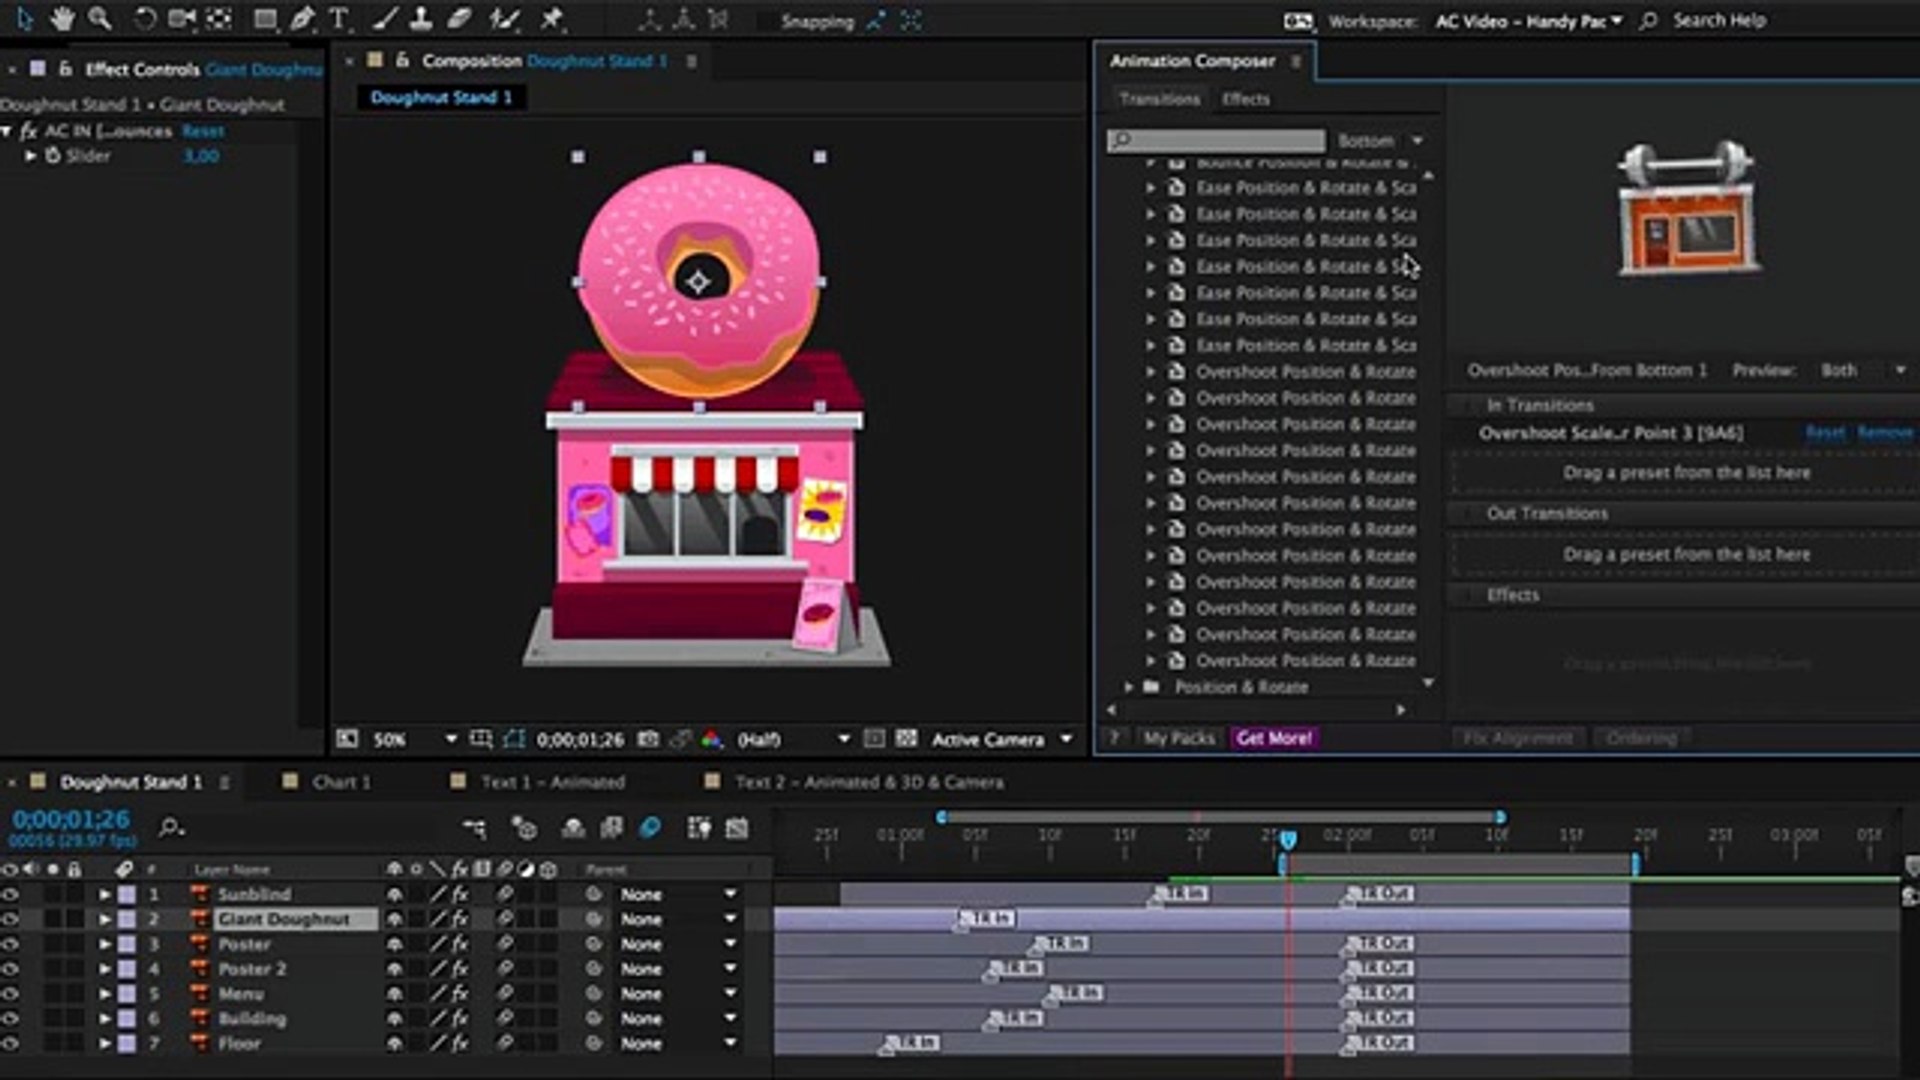Switch to the Chart 1 timeline tab
Viewport: 1920px width, 1080px height.
(x=340, y=782)
